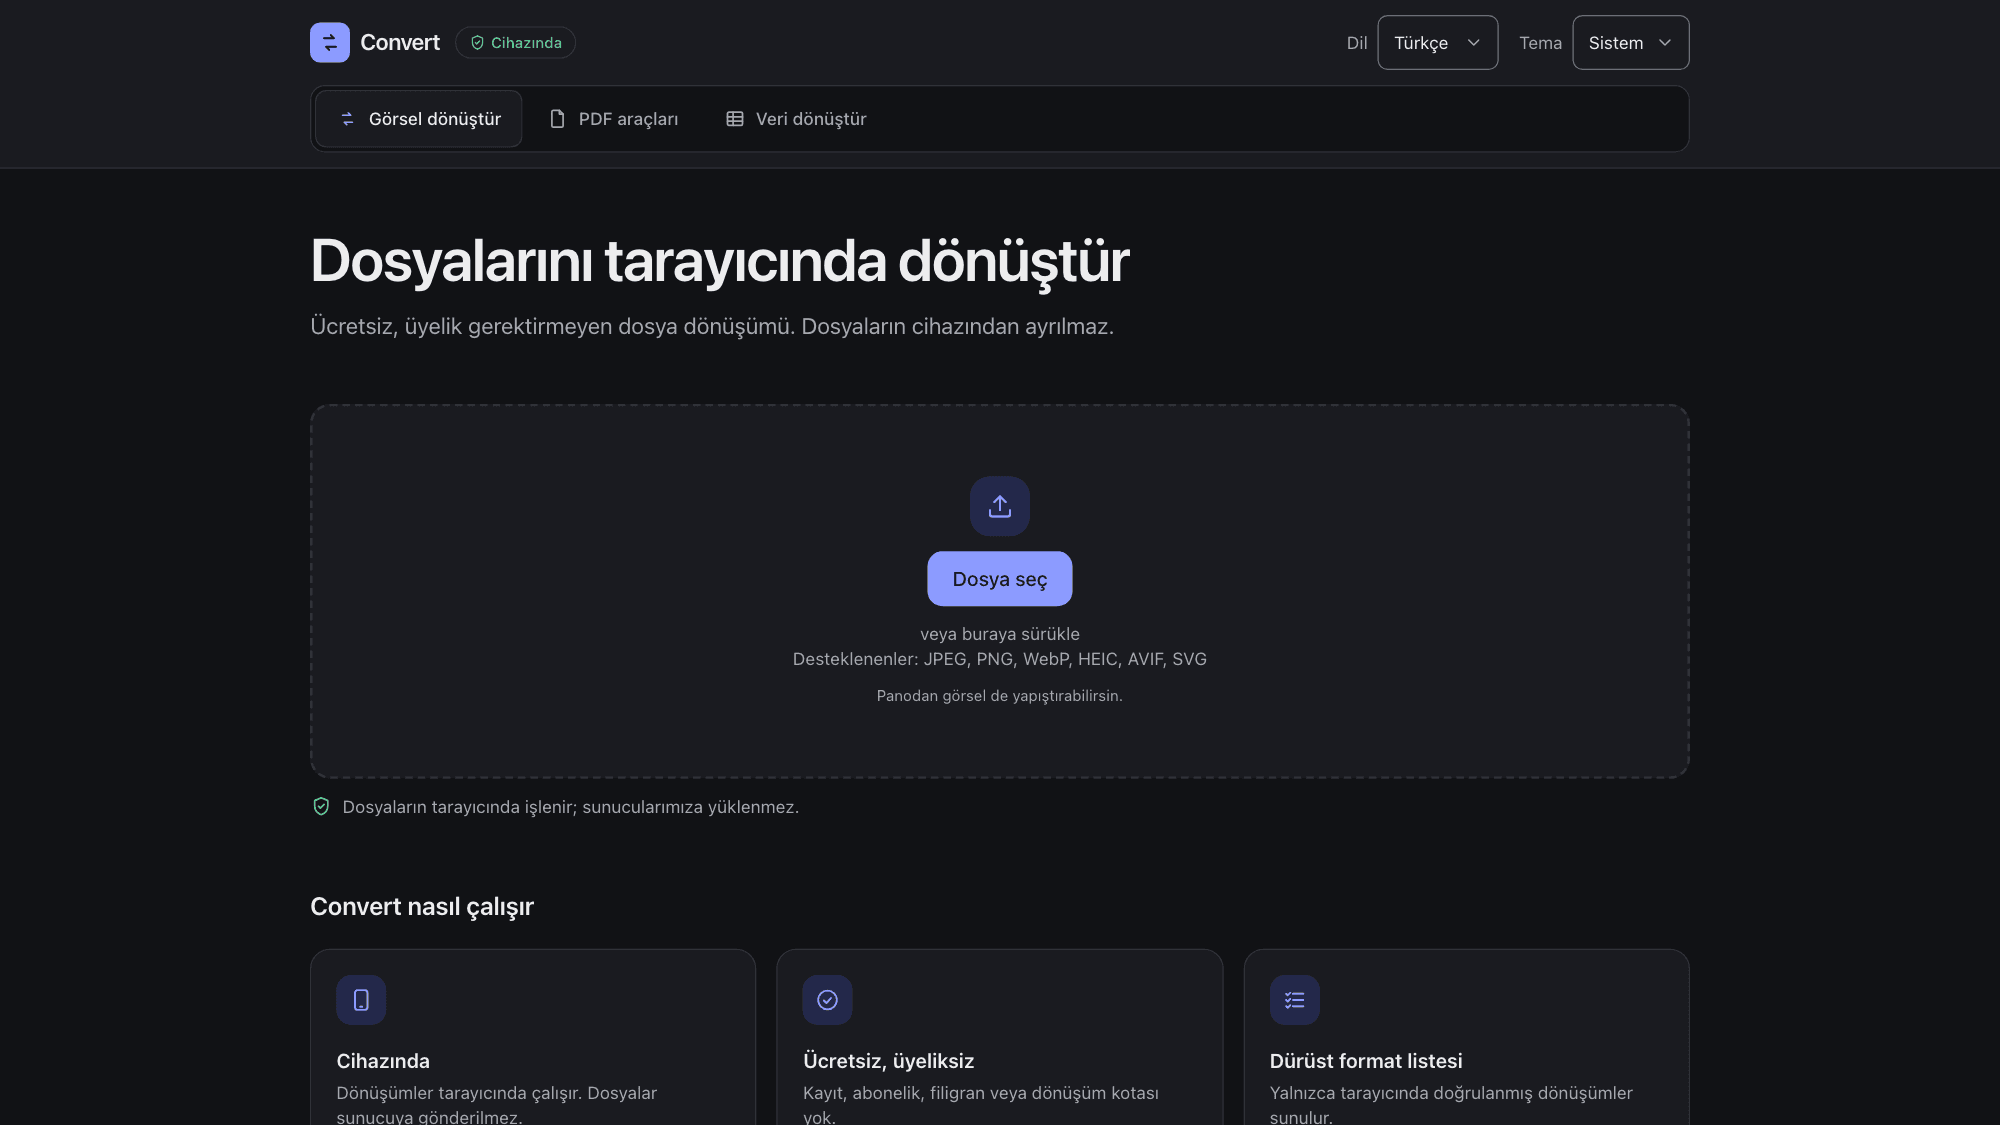Switch to the Görsel dönüştür tab
This screenshot has height=1125, width=2000.
click(418, 119)
